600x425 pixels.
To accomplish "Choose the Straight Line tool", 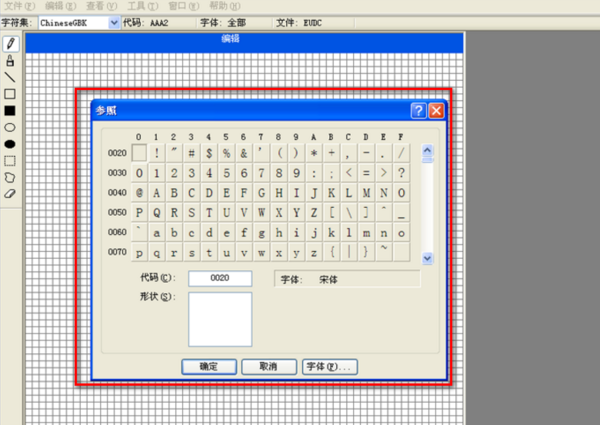I will [x=10, y=77].
